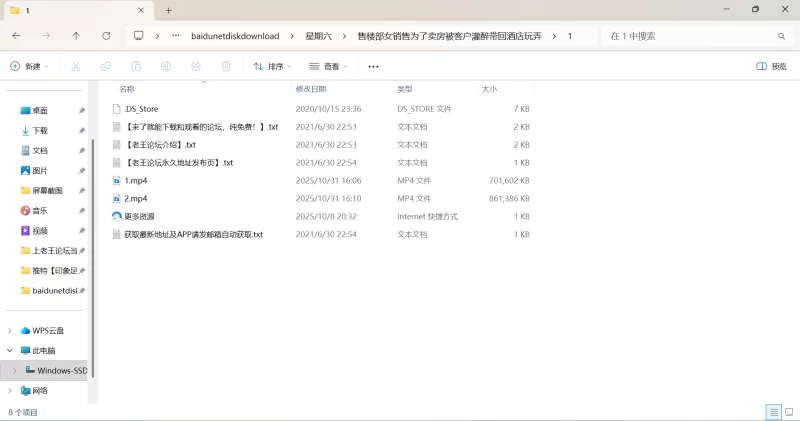The image size is (800, 421).
Task: Navigate to baidunetdiskdownload in breadcrumb
Action: coord(235,36)
